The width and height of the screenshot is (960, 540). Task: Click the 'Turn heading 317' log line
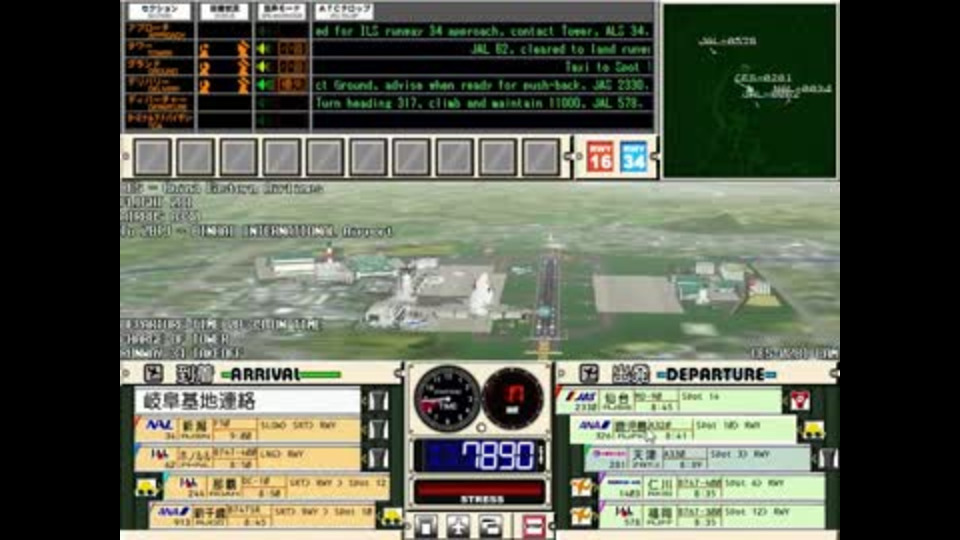pos(480,102)
